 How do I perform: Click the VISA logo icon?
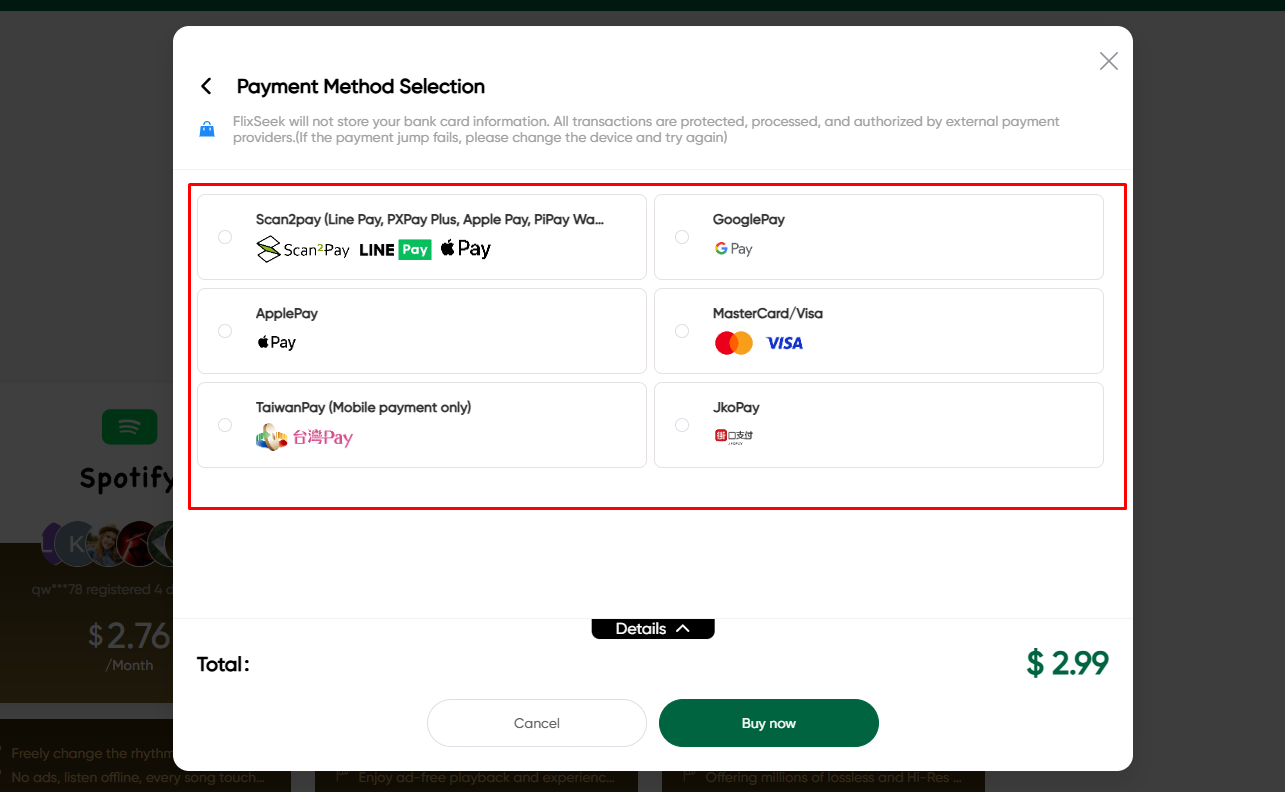pyautogui.click(x=784, y=343)
